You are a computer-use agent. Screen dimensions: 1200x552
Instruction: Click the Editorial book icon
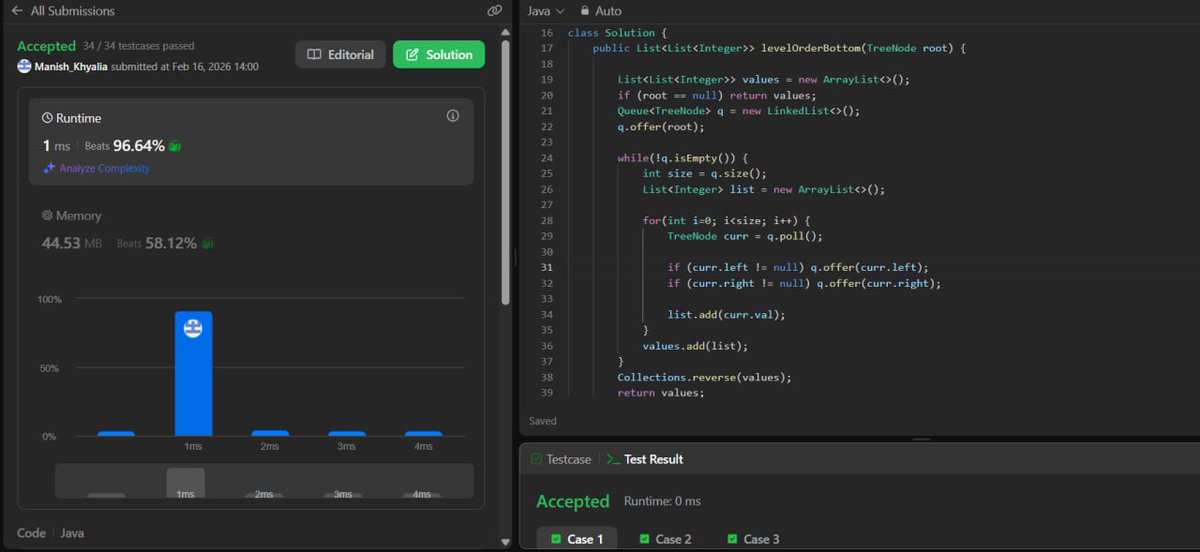pos(314,55)
